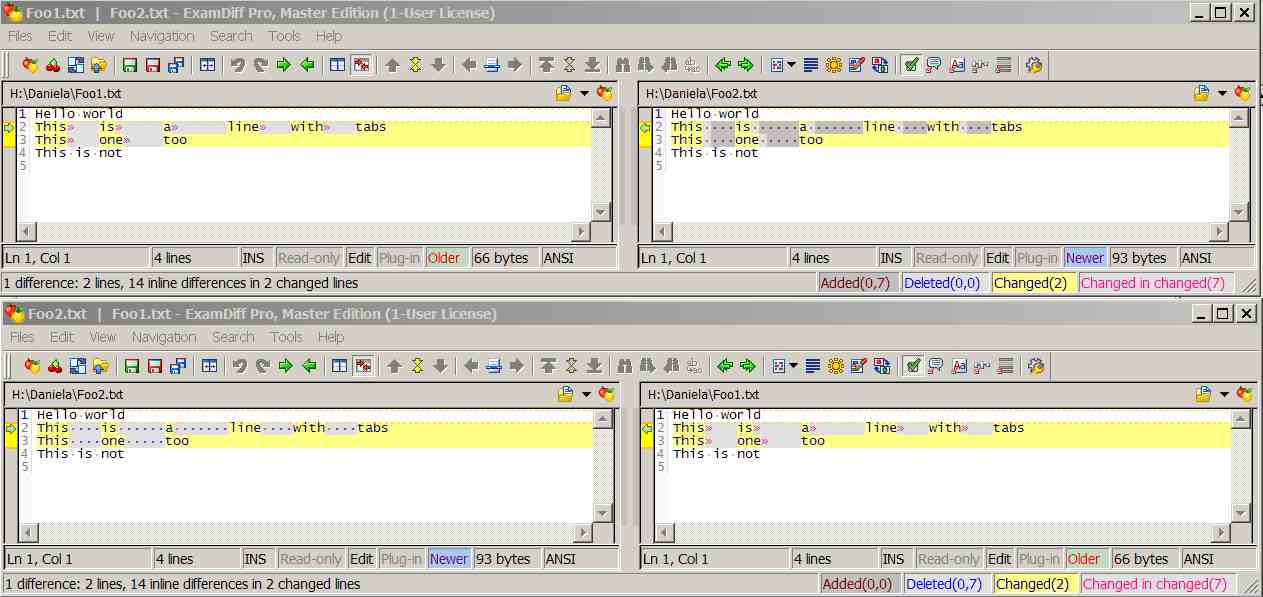
Task: Toggle the Aa case option in top toolbar
Action: tap(957, 65)
